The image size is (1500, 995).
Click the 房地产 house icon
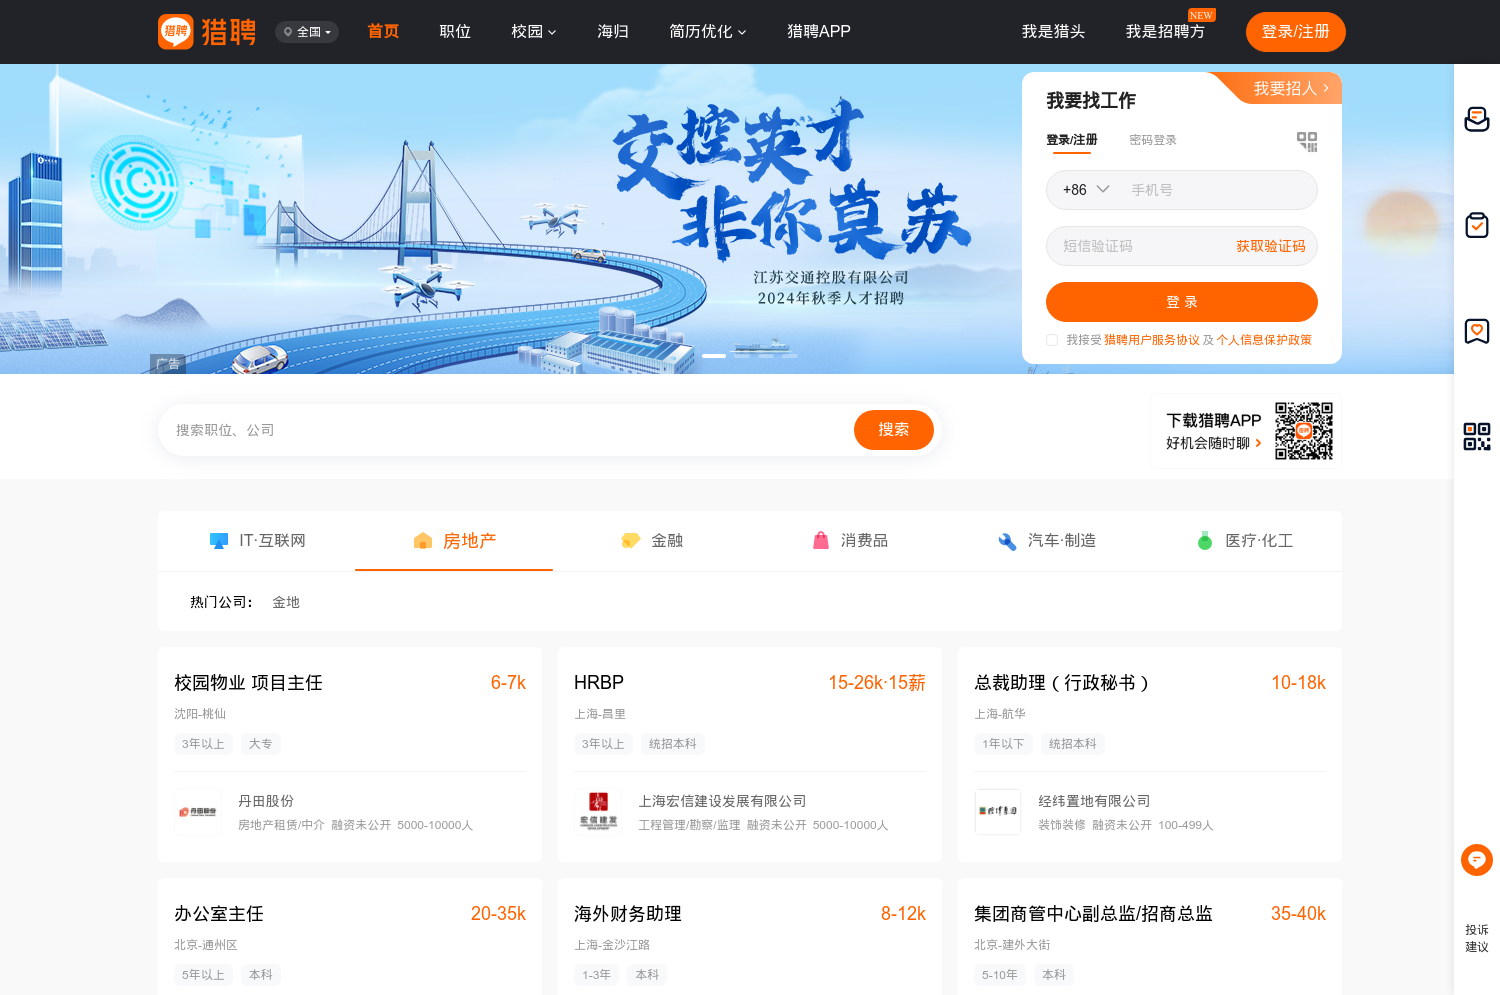(423, 541)
